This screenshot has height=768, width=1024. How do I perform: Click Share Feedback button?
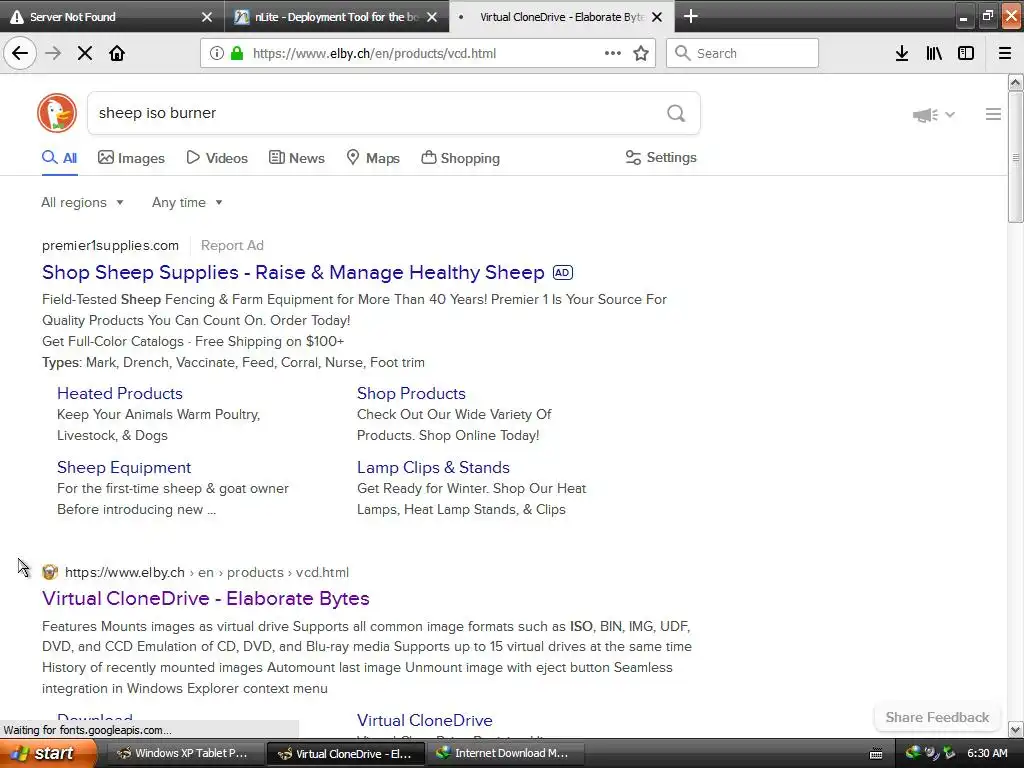tap(937, 717)
